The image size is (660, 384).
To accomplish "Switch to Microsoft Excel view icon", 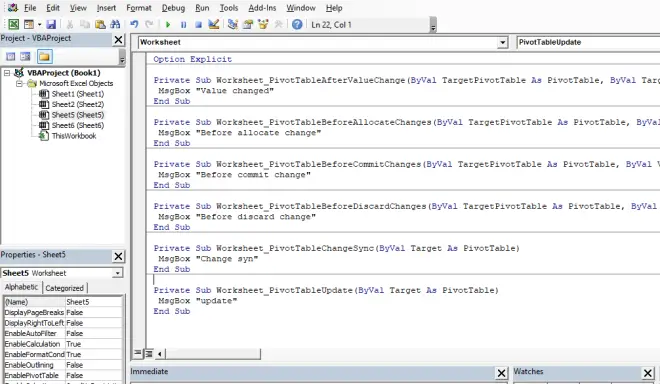I will [13, 24].
